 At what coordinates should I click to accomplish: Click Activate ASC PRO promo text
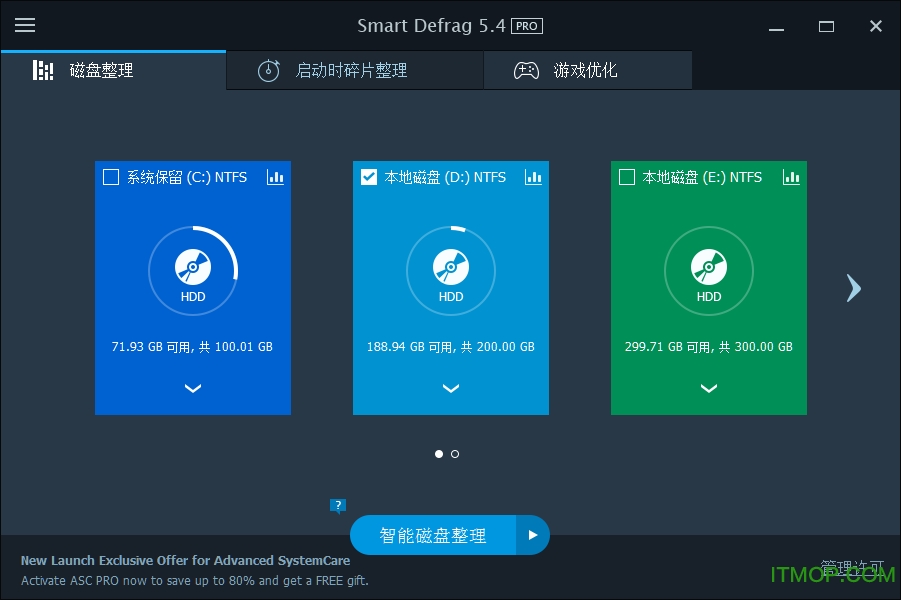[195, 580]
